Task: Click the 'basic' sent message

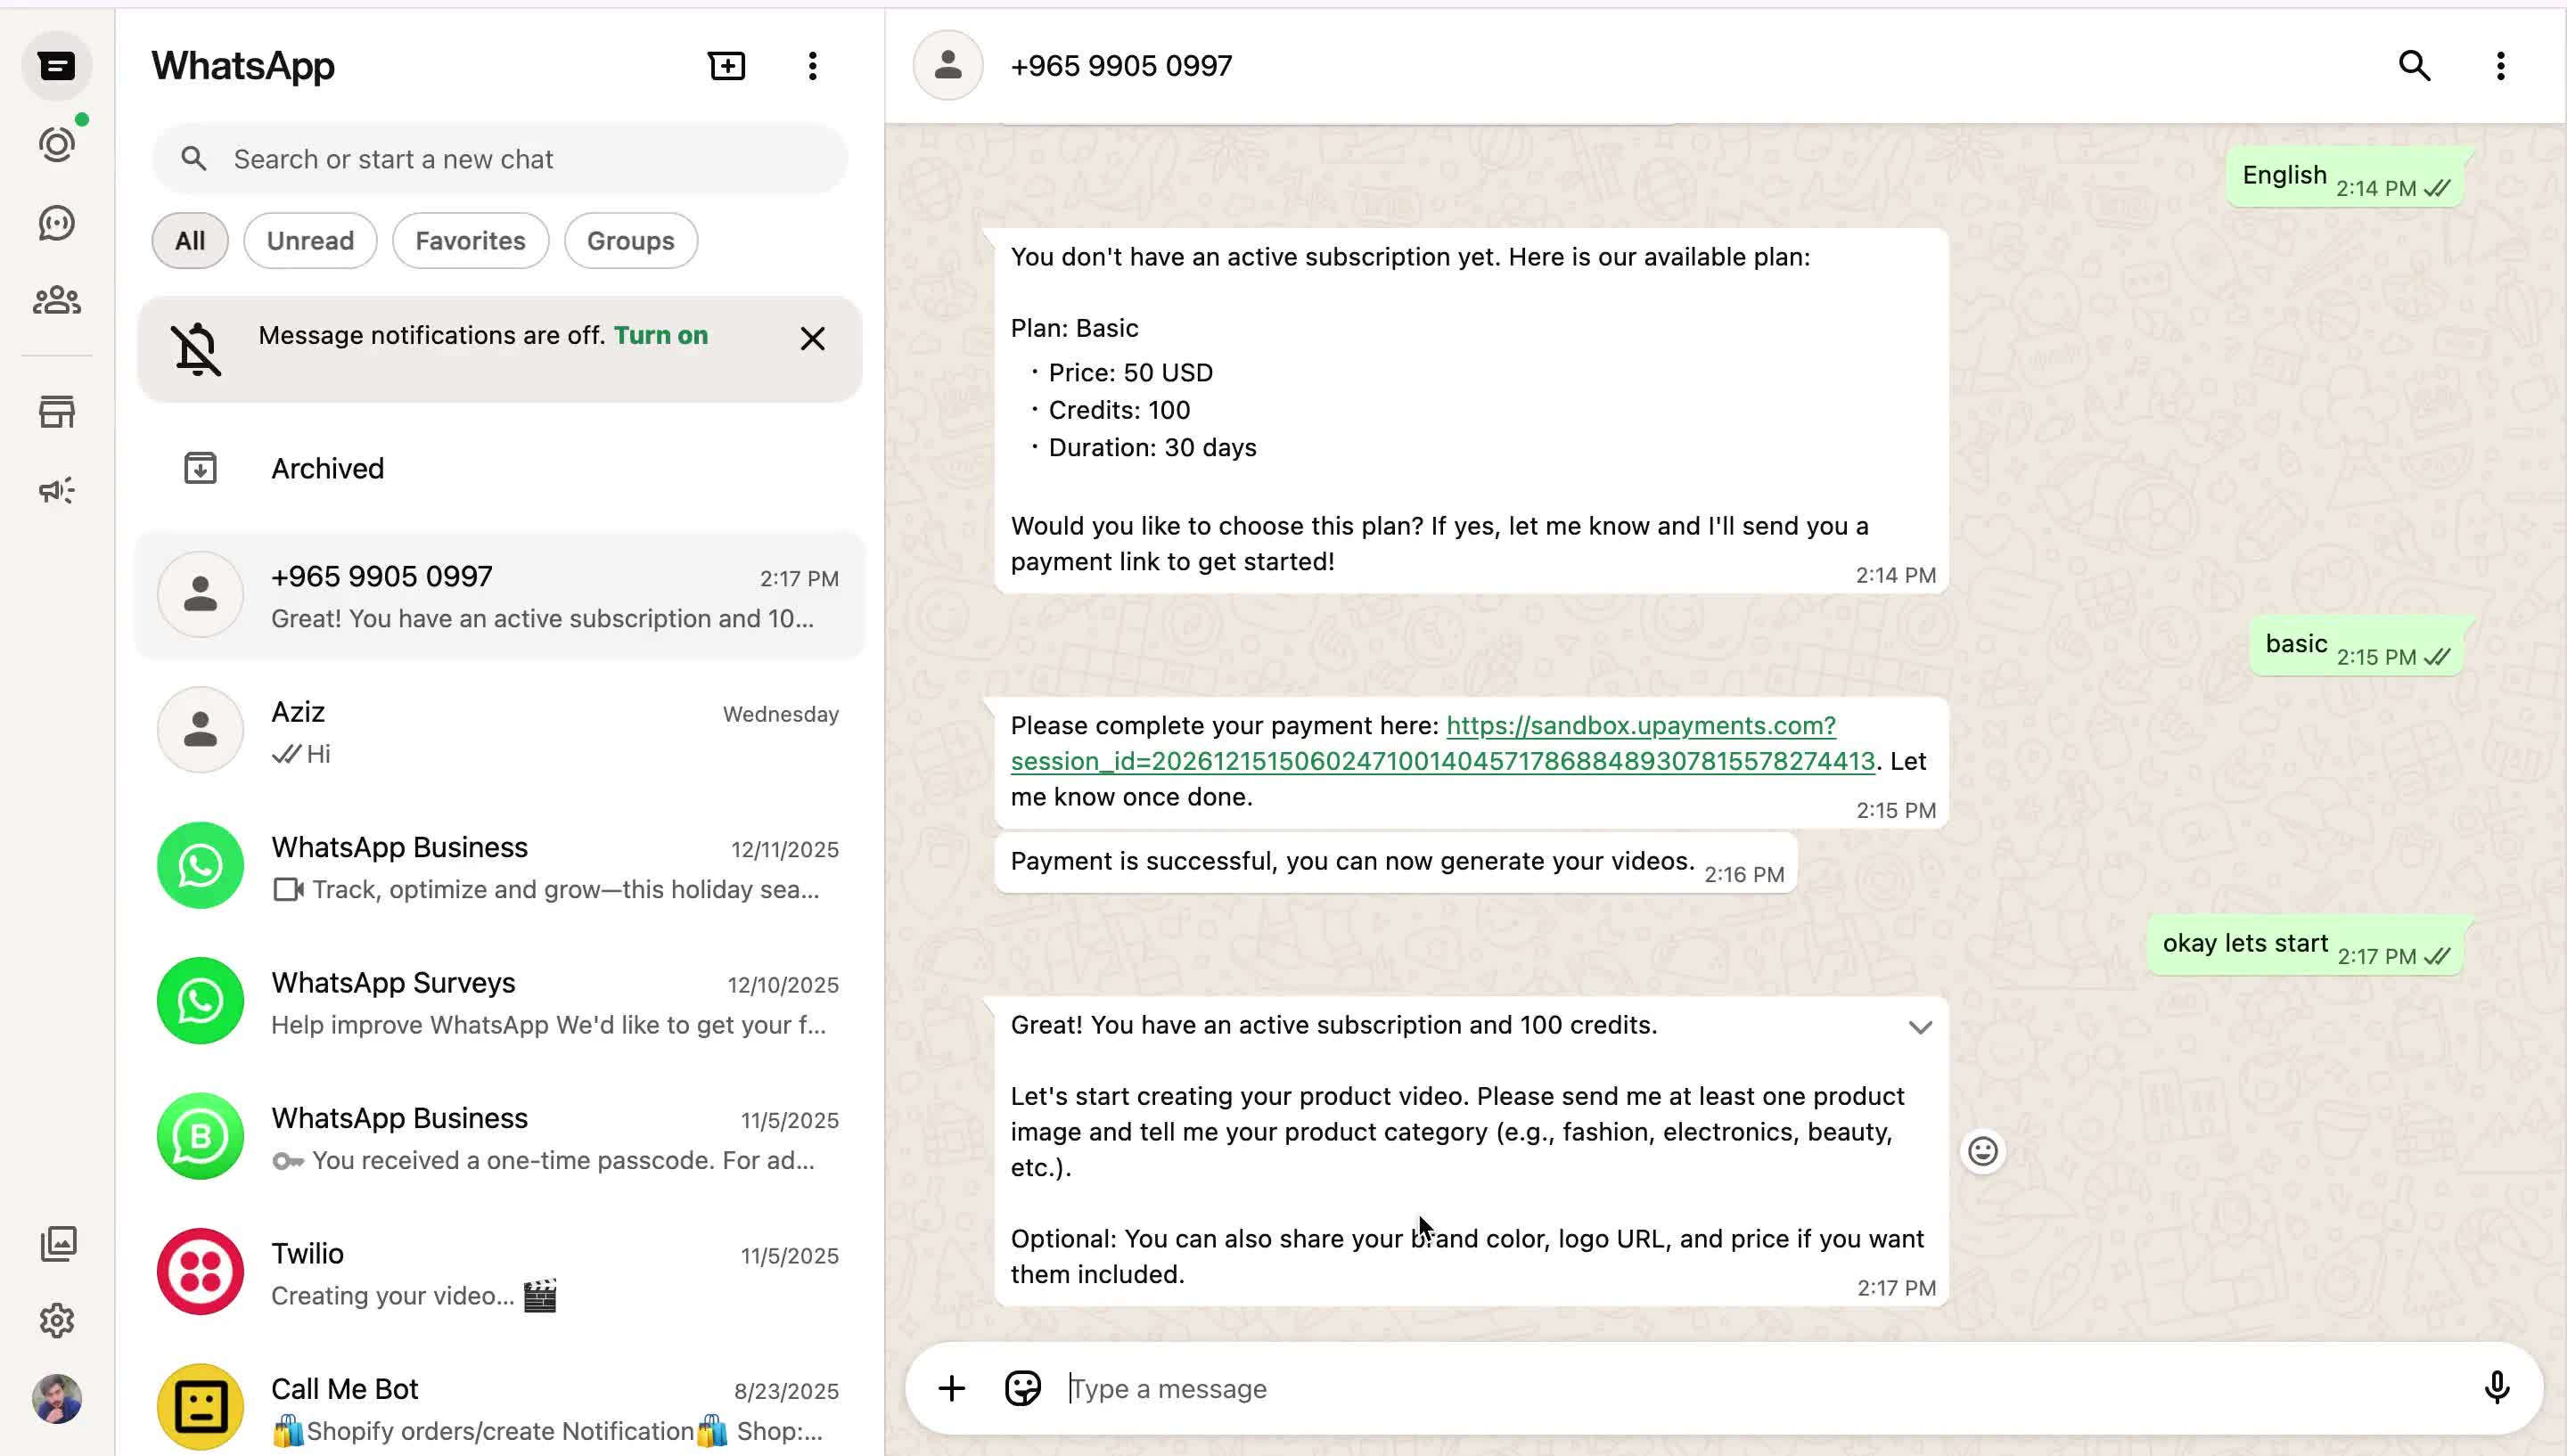Action: tap(2356, 646)
